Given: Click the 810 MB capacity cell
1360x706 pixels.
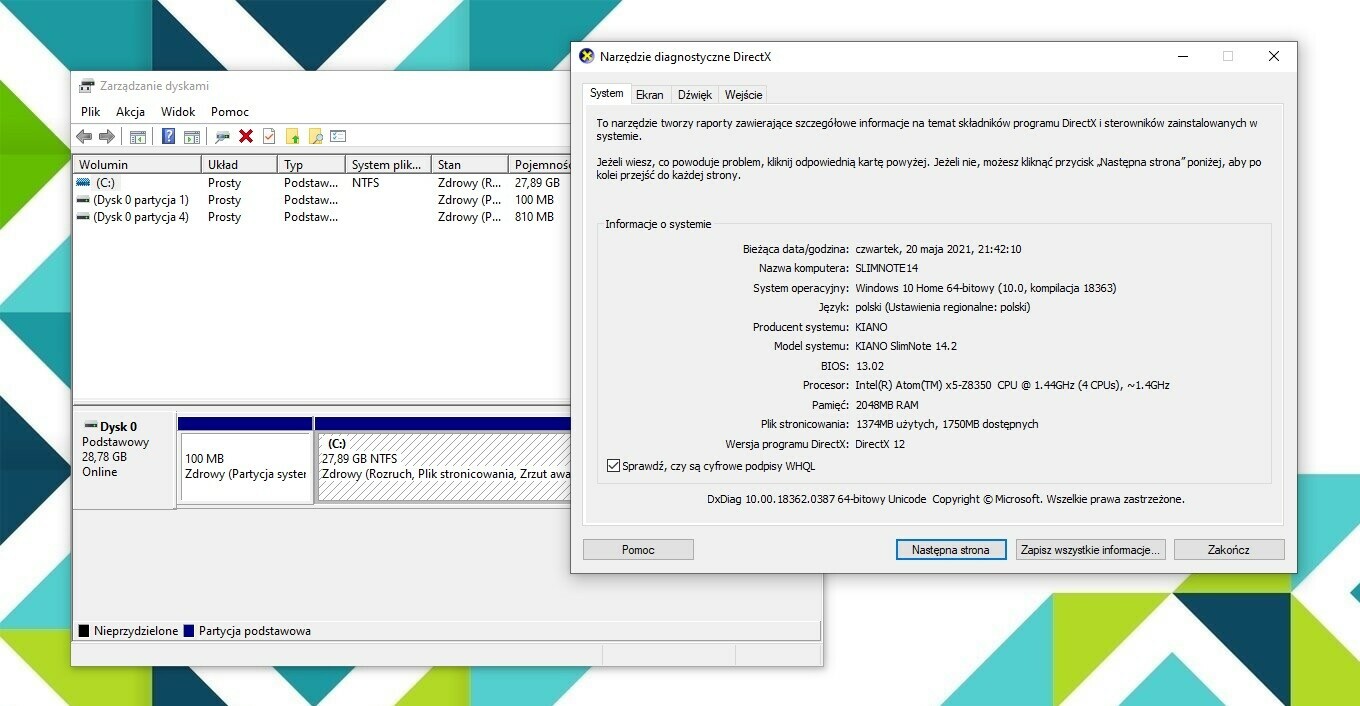Looking at the screenshot, I should [534, 217].
